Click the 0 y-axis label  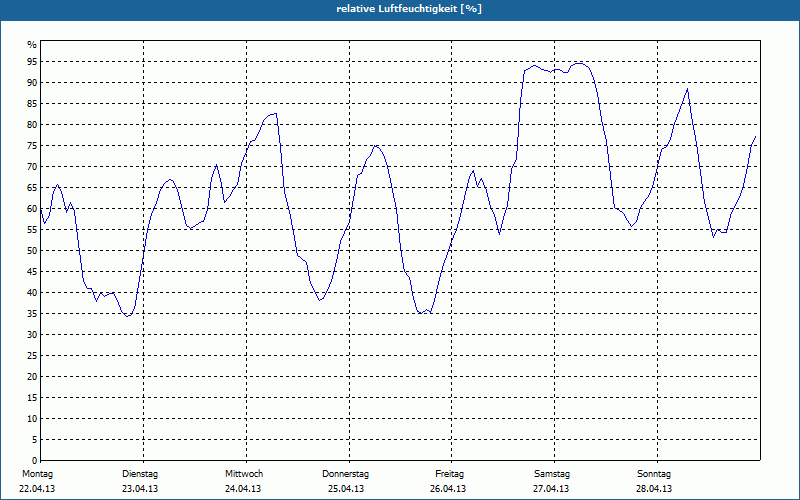pos(34,461)
